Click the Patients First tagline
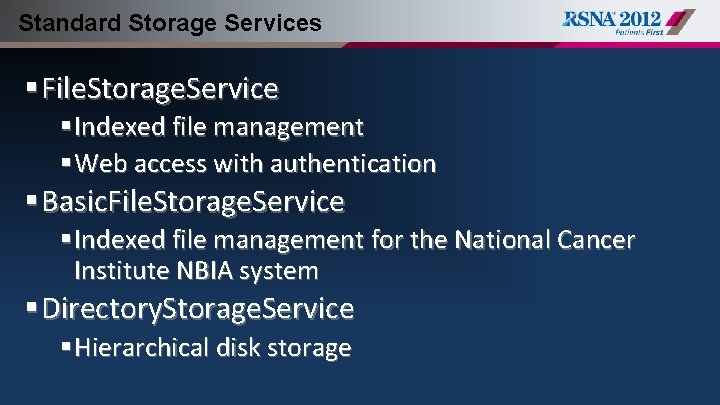Screen dimensions: 720x405 (x=639, y=32)
